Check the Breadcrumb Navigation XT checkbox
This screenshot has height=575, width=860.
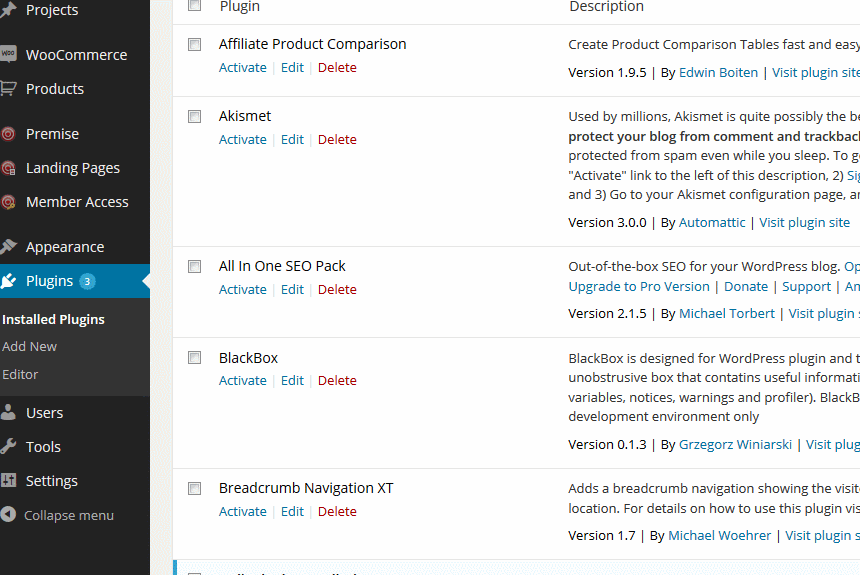point(194,488)
